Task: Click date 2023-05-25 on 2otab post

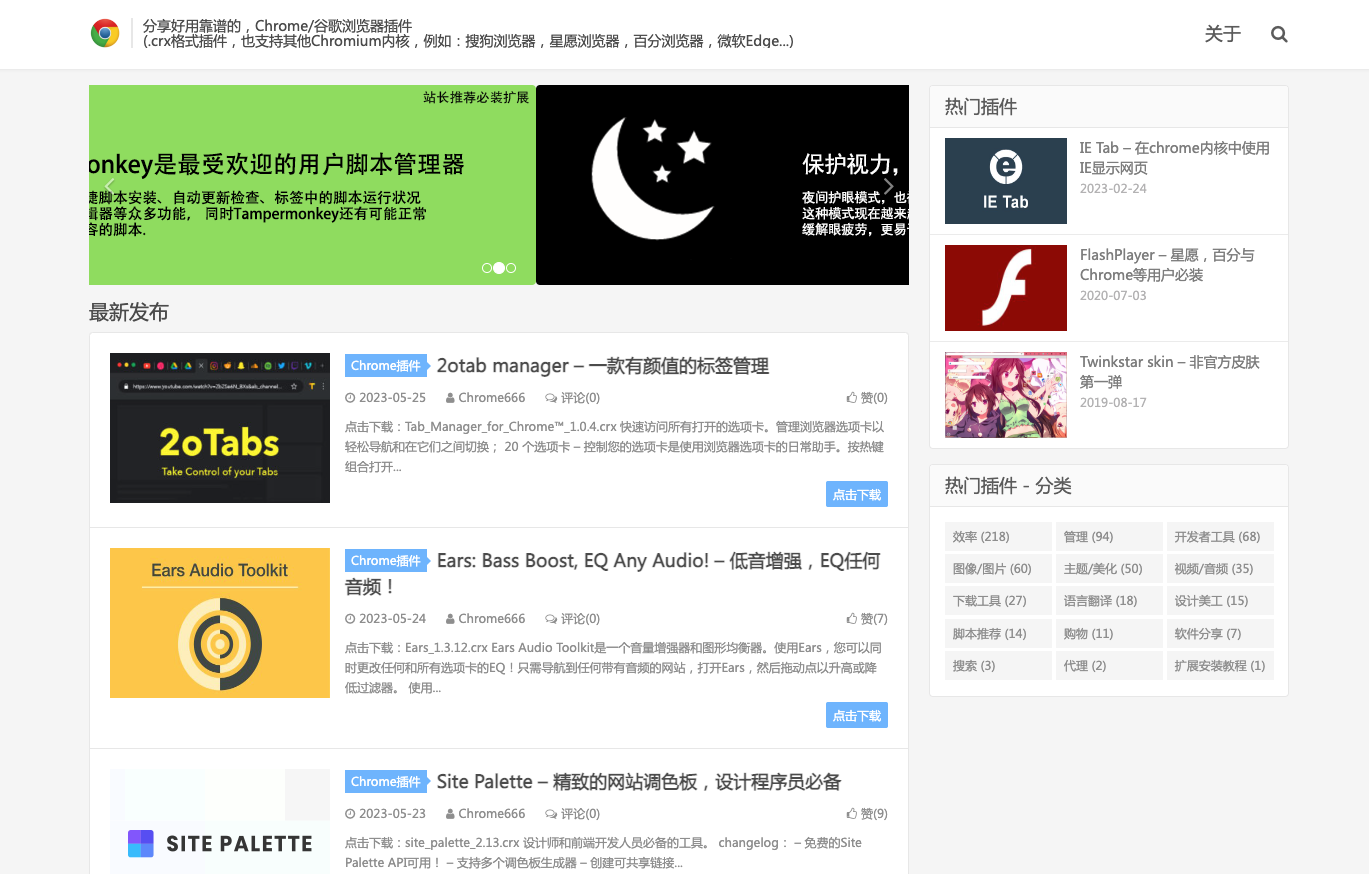Action: 386,397
